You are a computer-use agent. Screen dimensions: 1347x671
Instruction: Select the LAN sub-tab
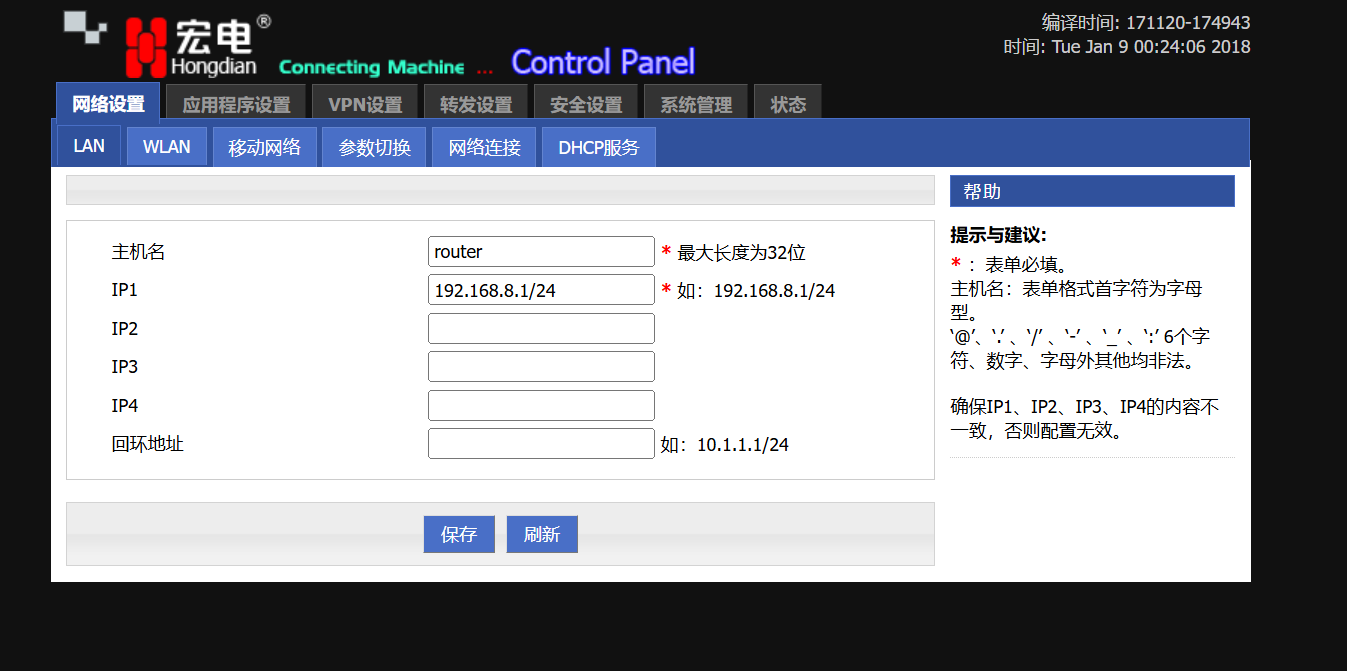click(x=89, y=146)
